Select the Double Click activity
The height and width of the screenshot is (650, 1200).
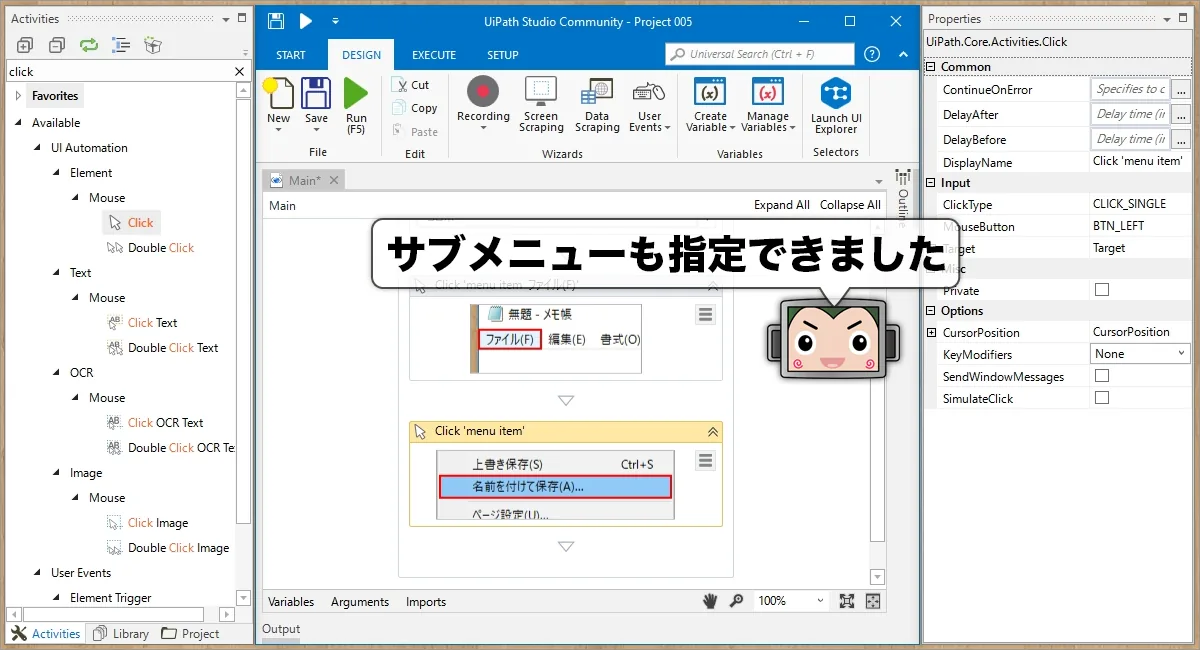click(x=151, y=248)
